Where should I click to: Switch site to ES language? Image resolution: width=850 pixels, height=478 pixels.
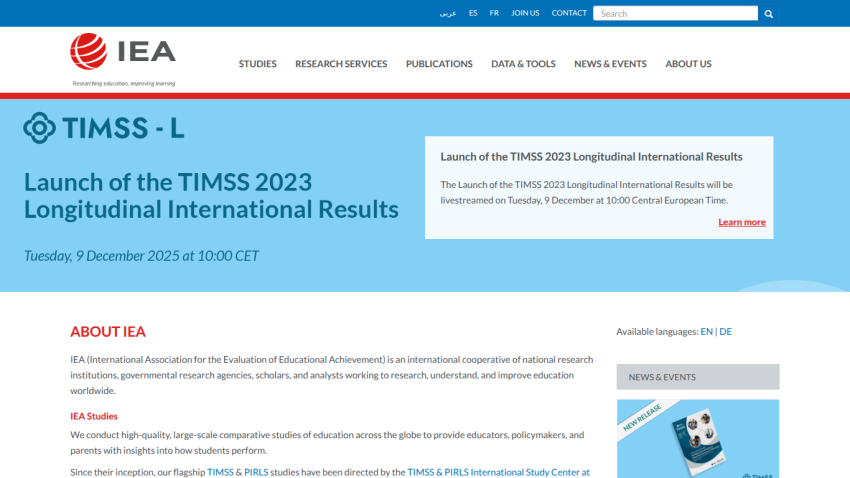(473, 13)
